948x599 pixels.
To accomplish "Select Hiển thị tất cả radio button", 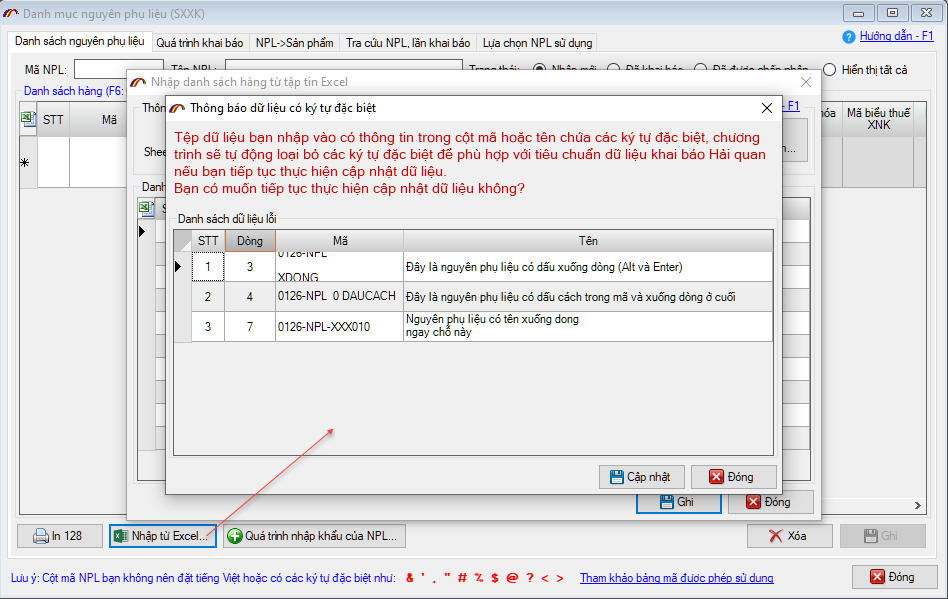I will coord(829,70).
